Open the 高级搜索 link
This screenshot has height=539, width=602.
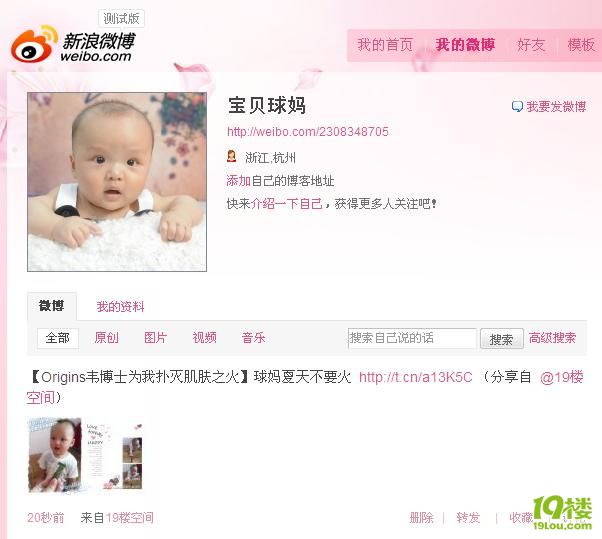552,338
